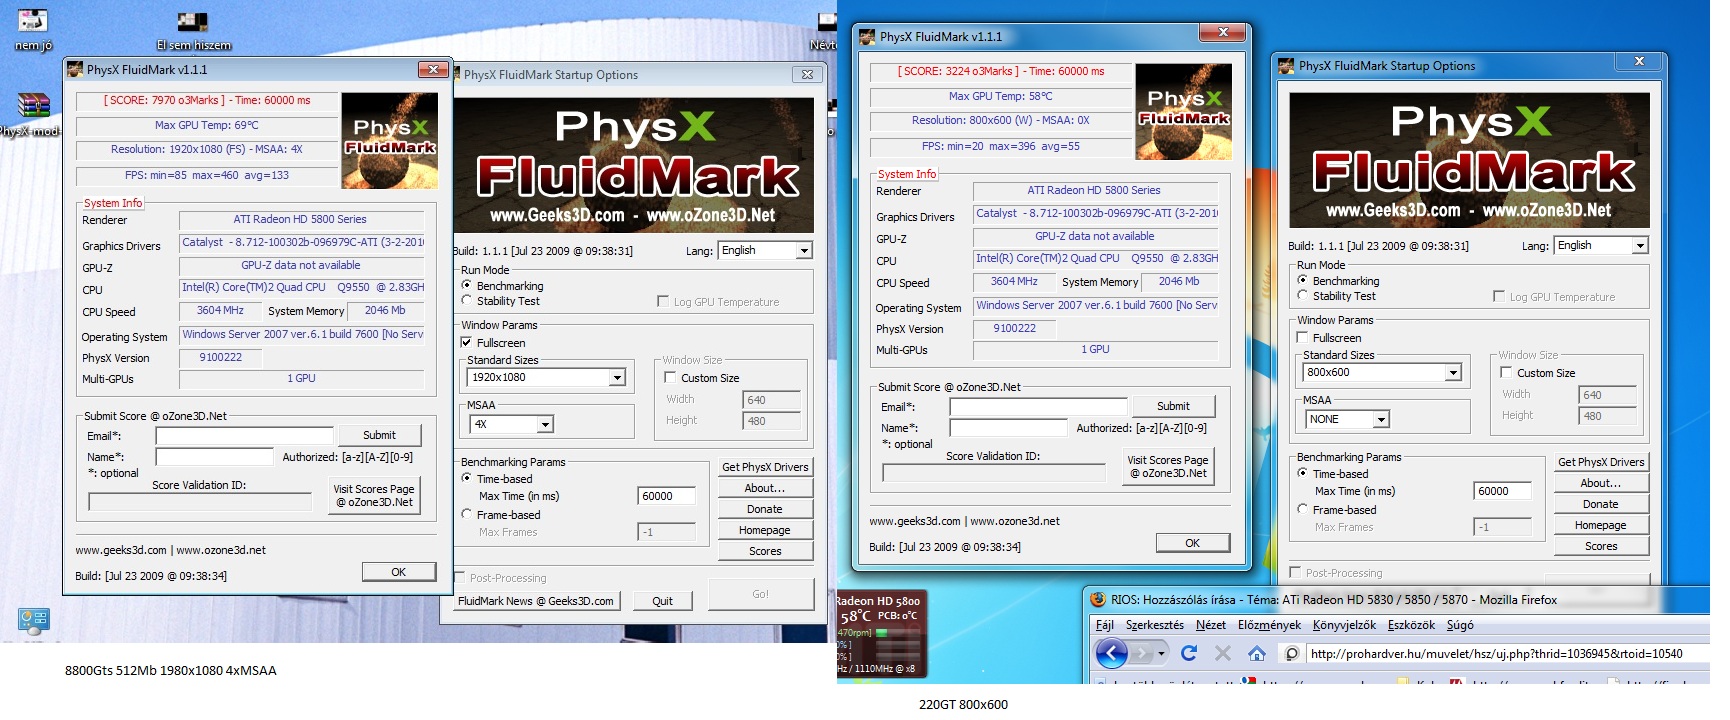Click Max Time field in the 1920x1080 options window
The height and width of the screenshot is (720, 1730).
coord(666,496)
